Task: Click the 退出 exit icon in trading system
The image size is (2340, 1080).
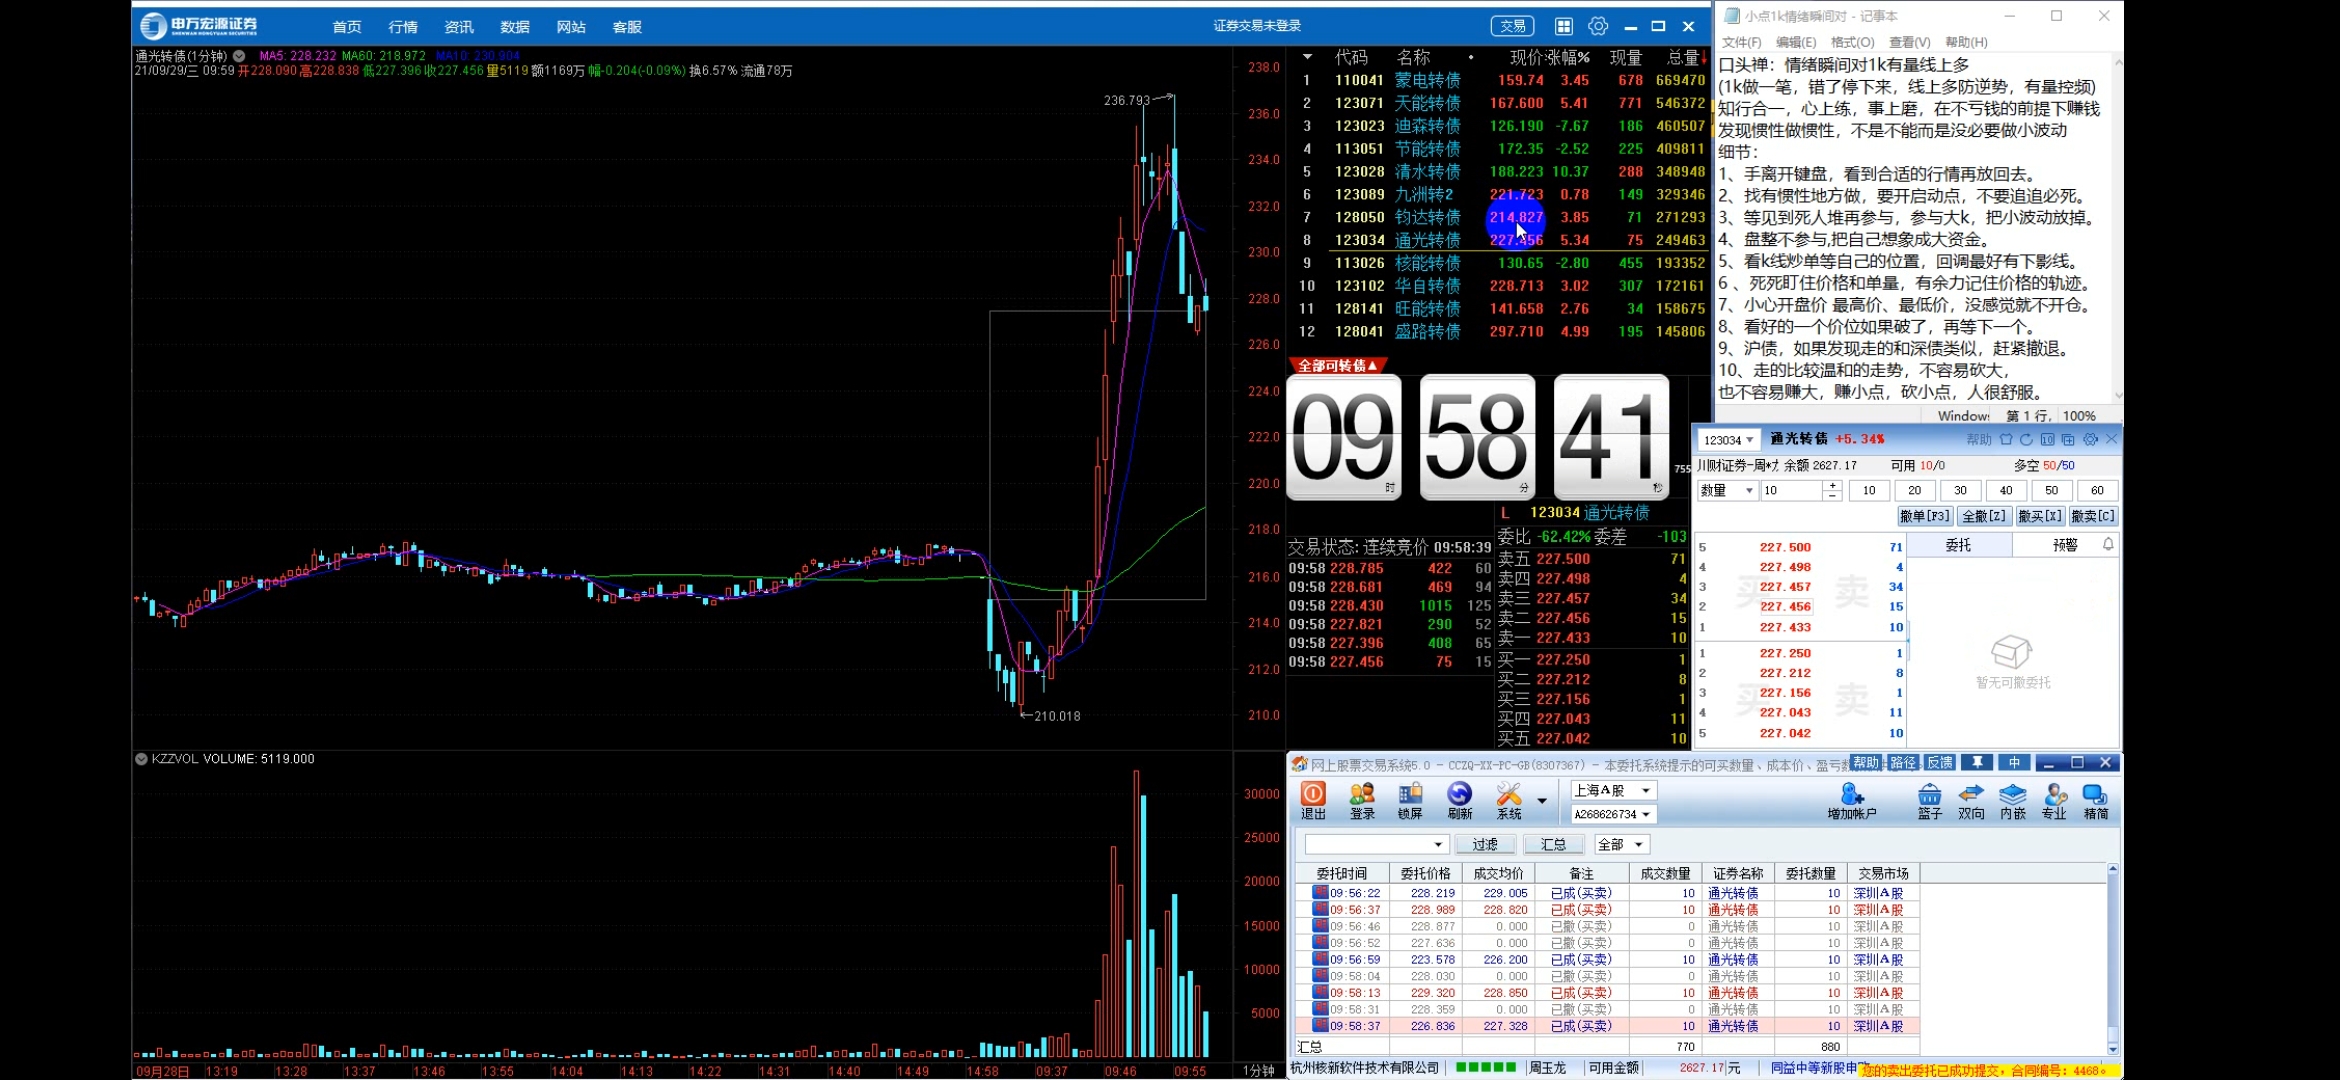Action: coord(1313,801)
